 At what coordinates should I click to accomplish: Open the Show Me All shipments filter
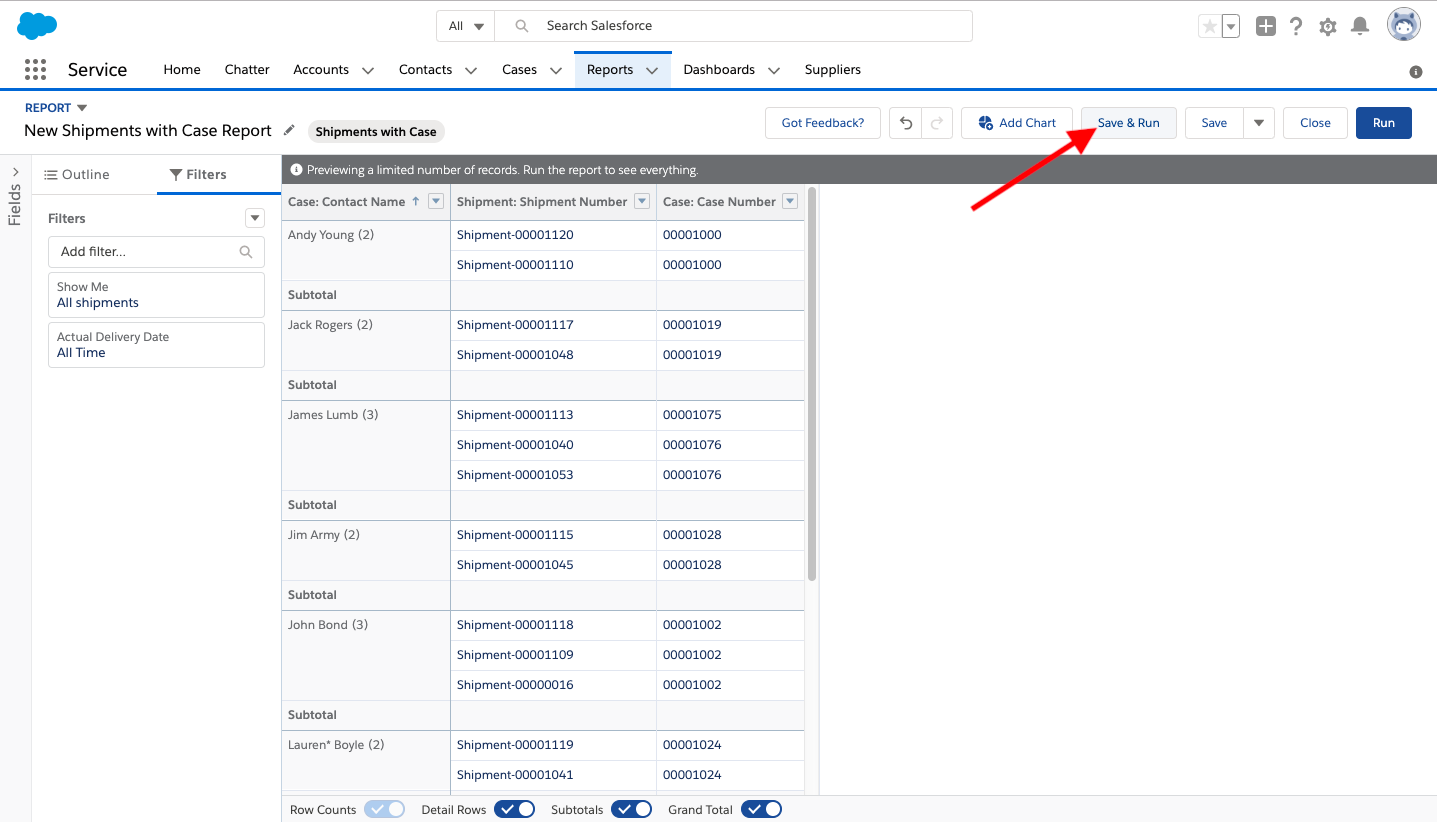(x=157, y=295)
